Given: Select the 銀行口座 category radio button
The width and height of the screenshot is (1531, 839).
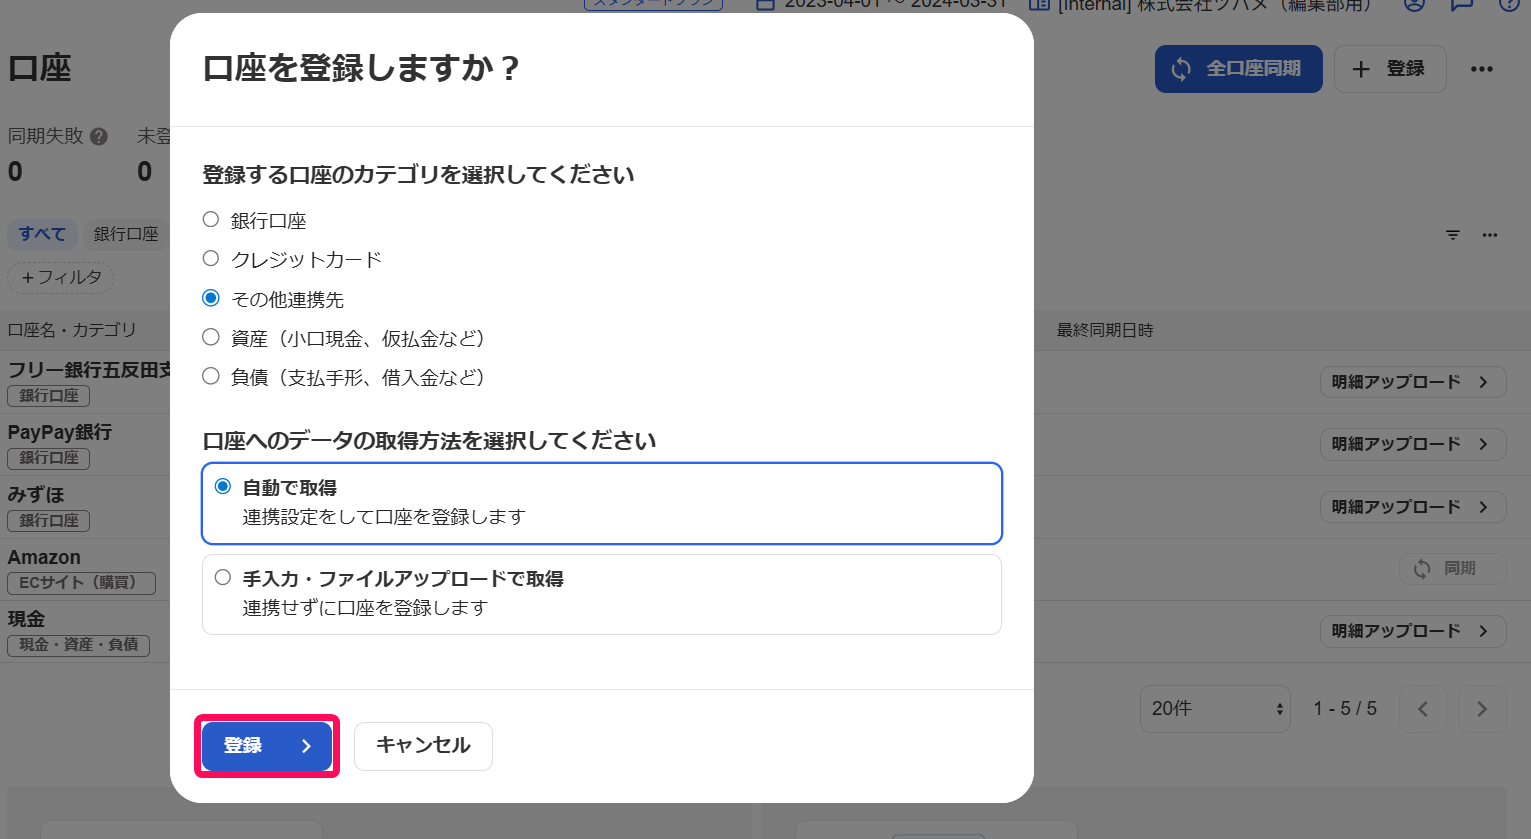Looking at the screenshot, I should tap(210, 220).
